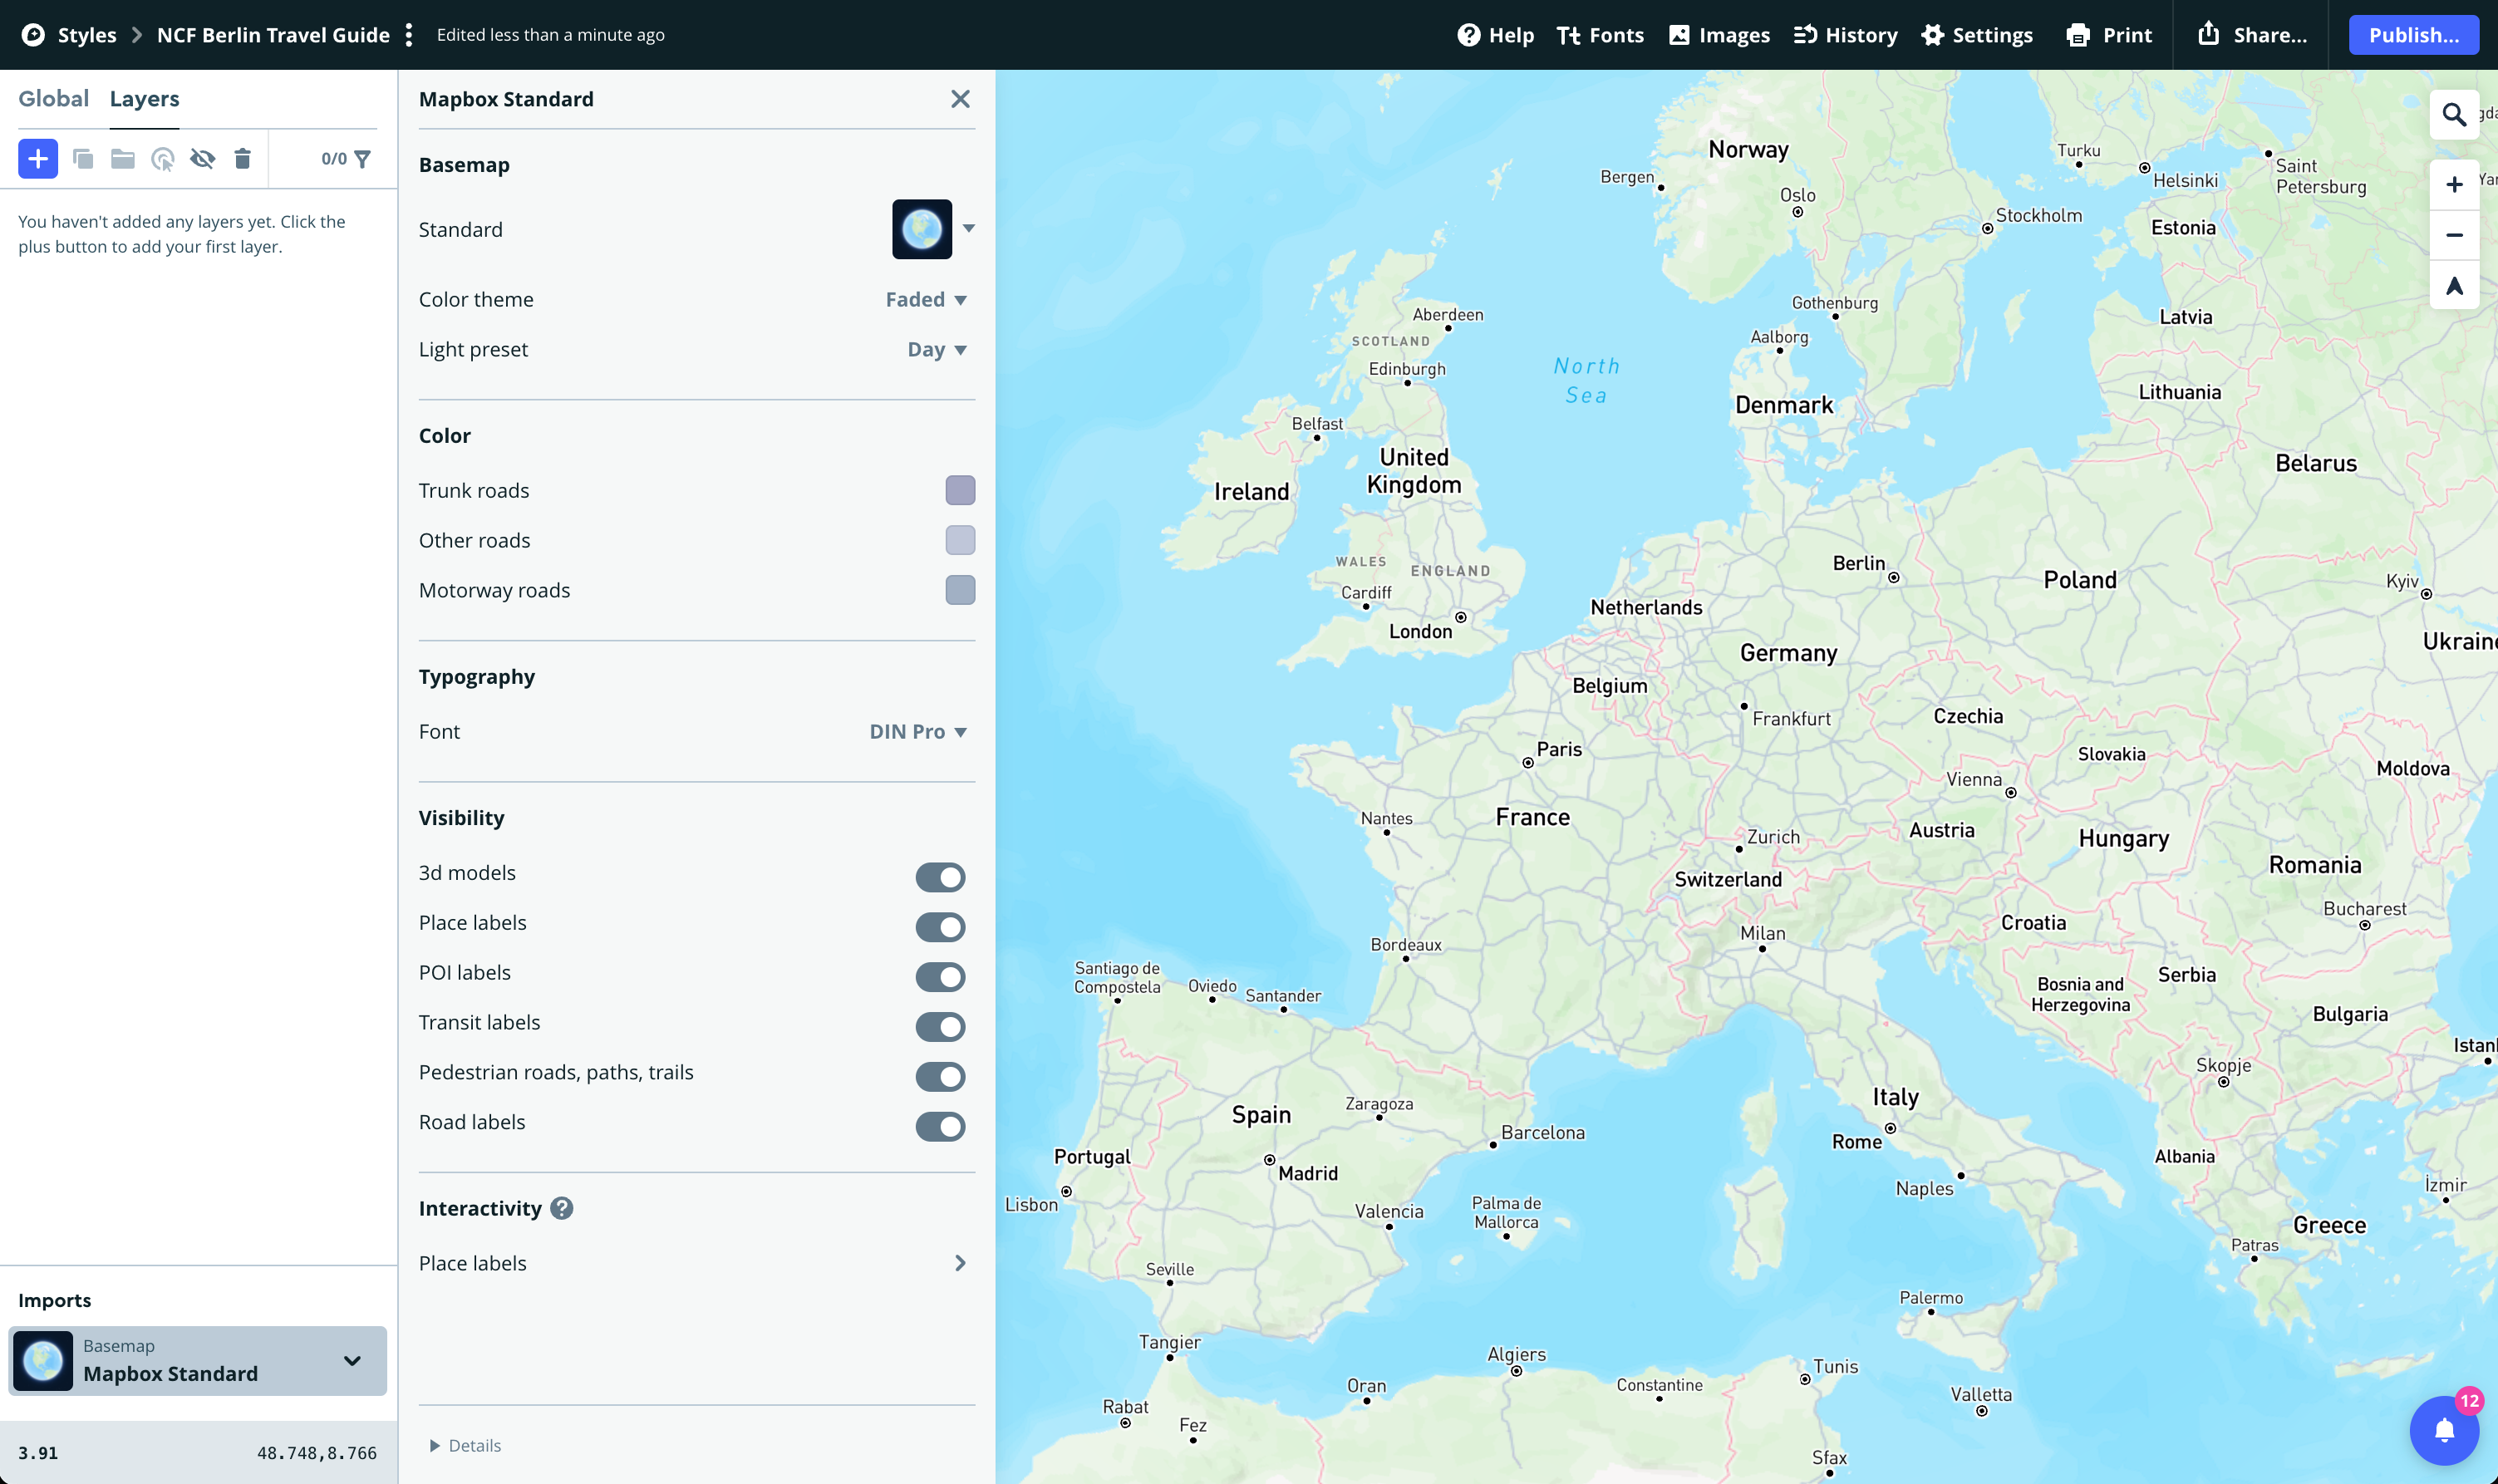2498x1484 pixels.
Task: Click the zoom level value 3.91
Action: tap(38, 1453)
